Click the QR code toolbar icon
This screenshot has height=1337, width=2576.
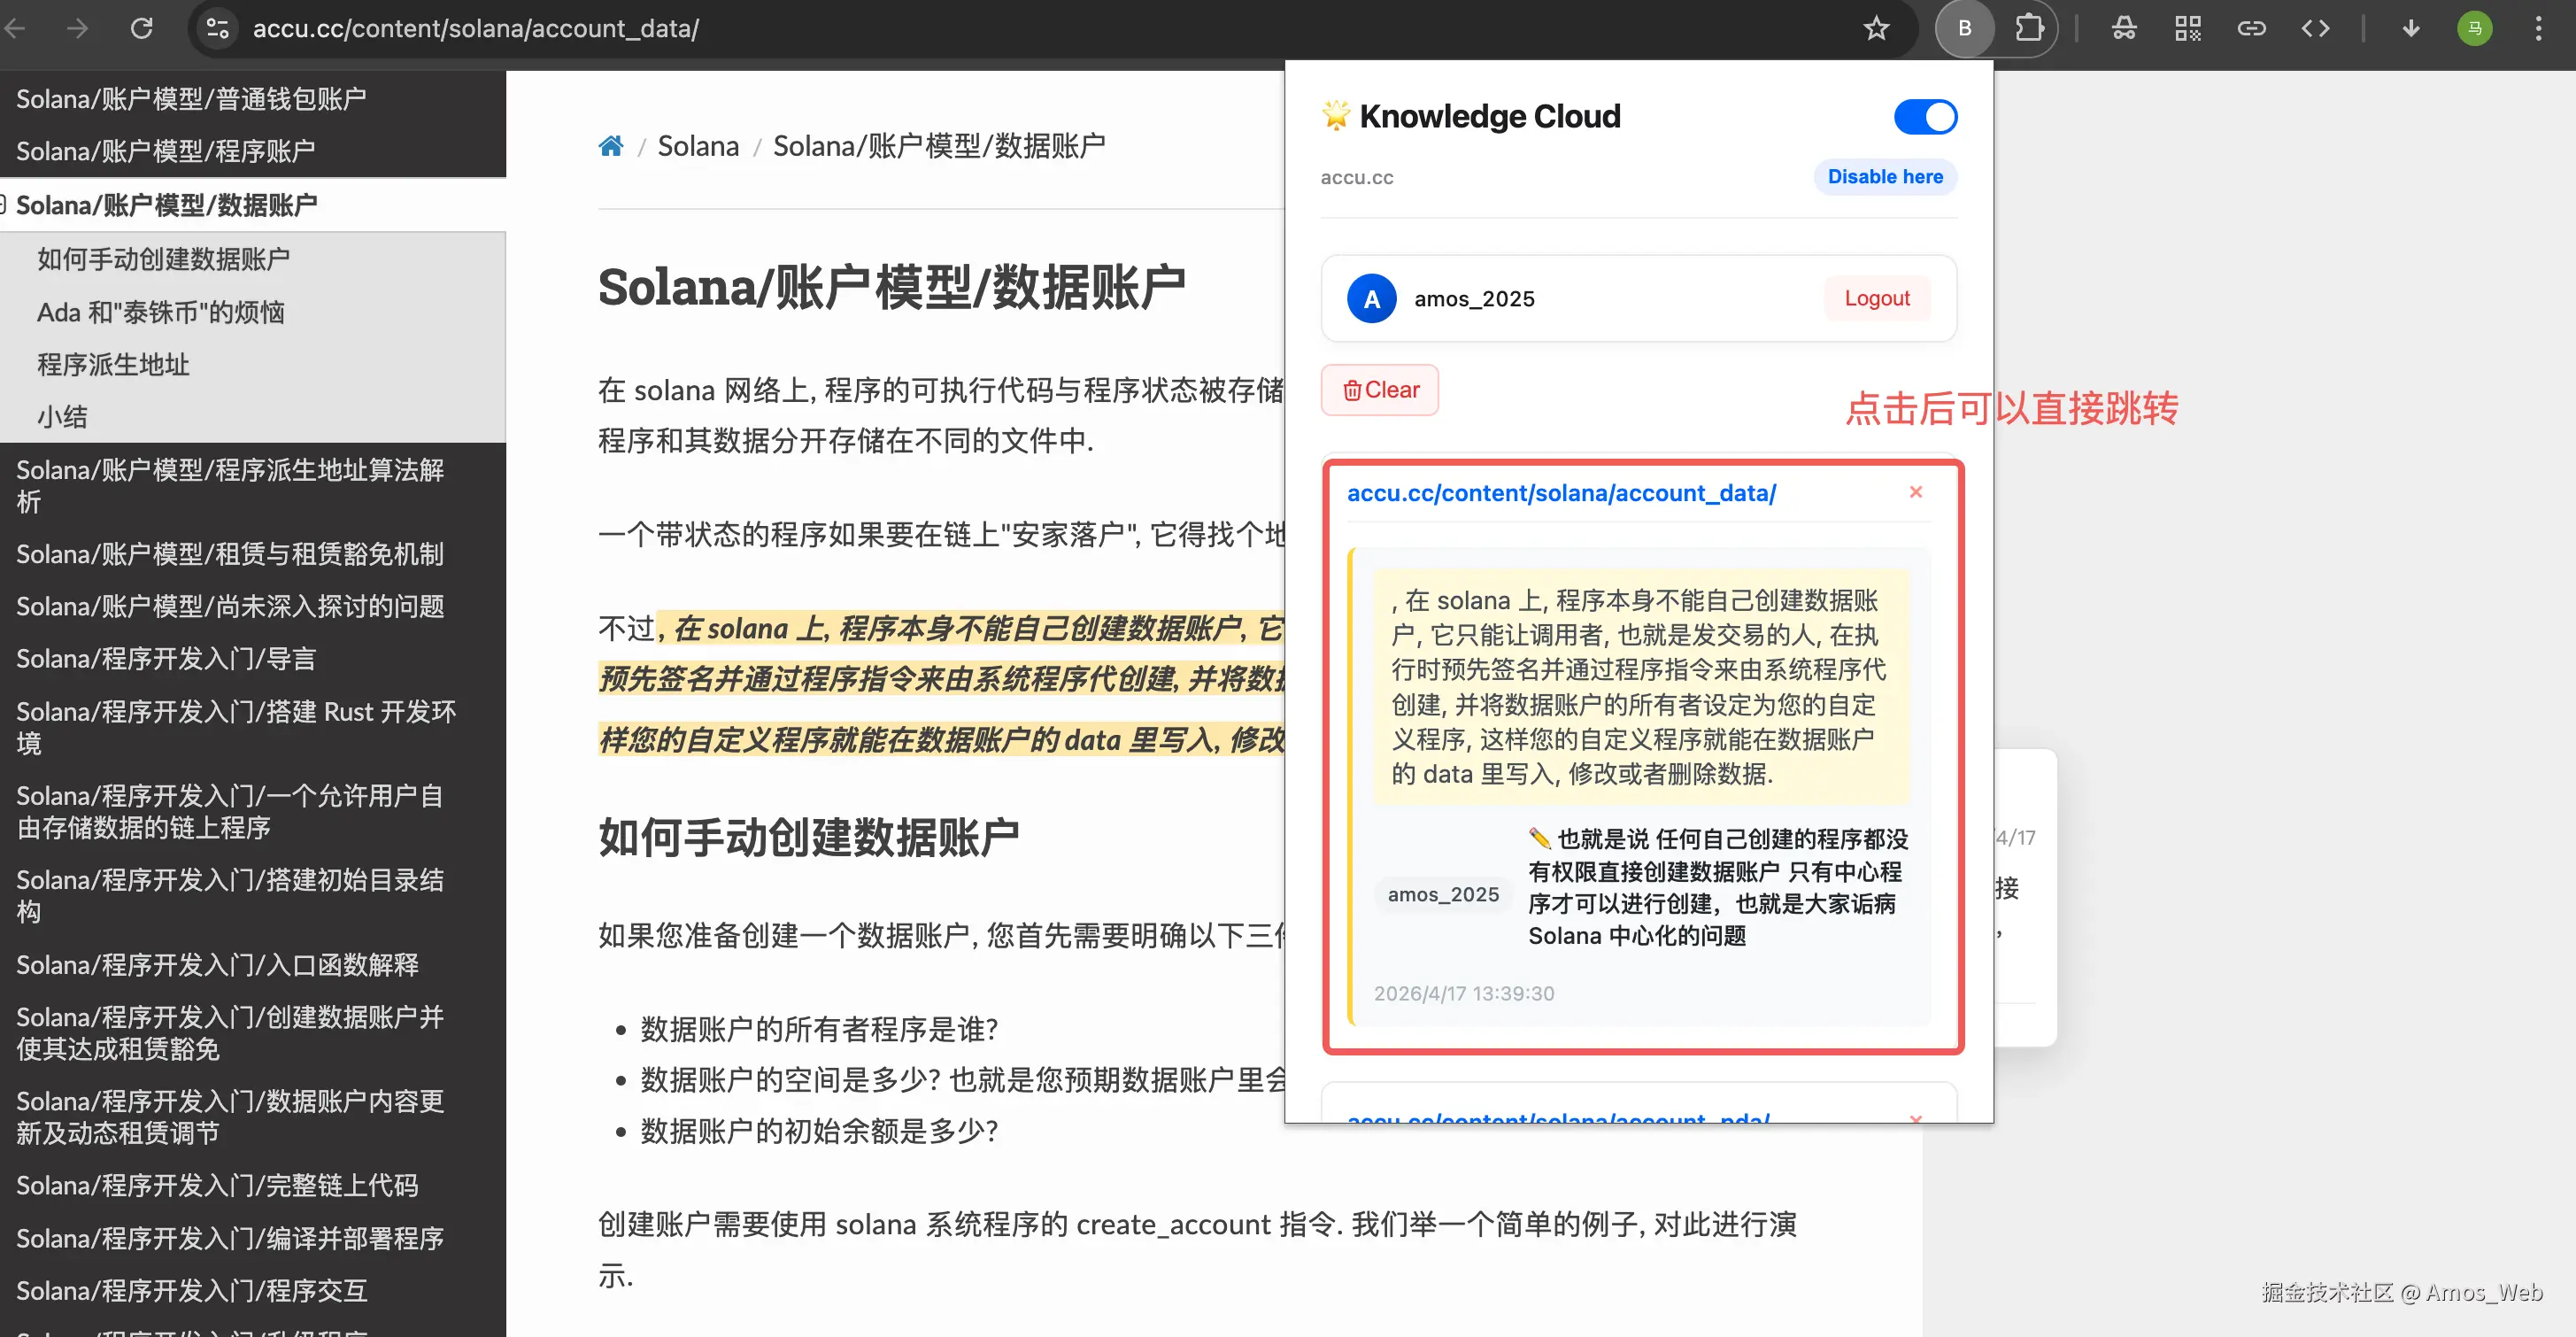click(2187, 28)
